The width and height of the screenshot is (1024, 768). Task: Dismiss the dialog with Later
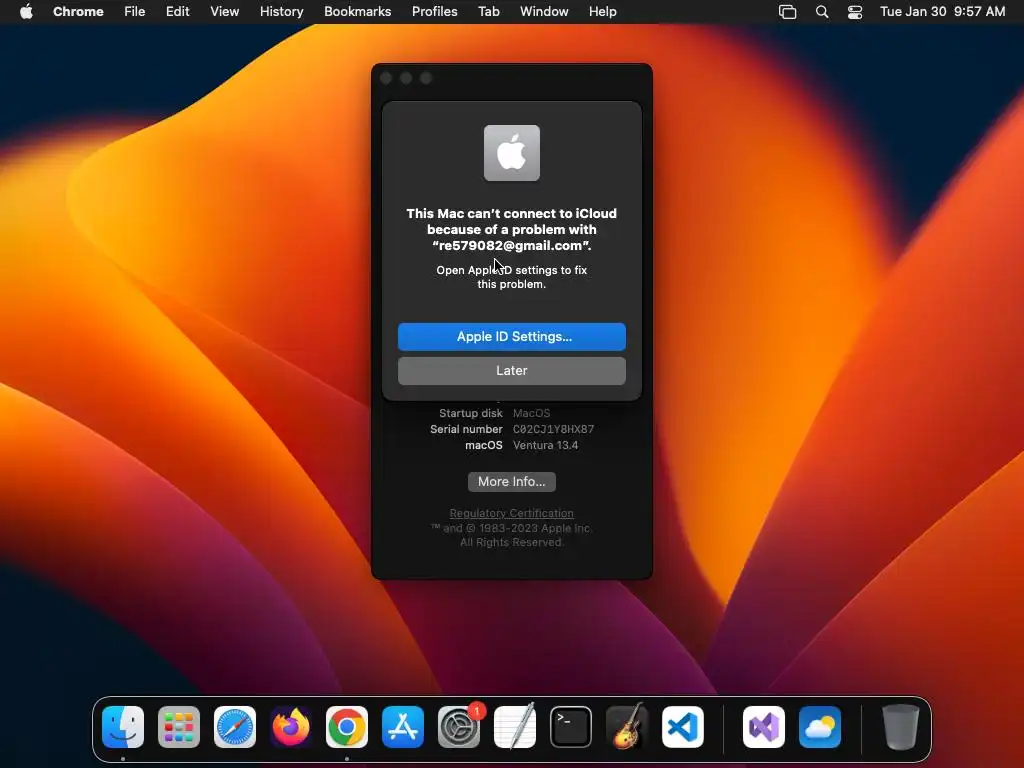coord(512,371)
